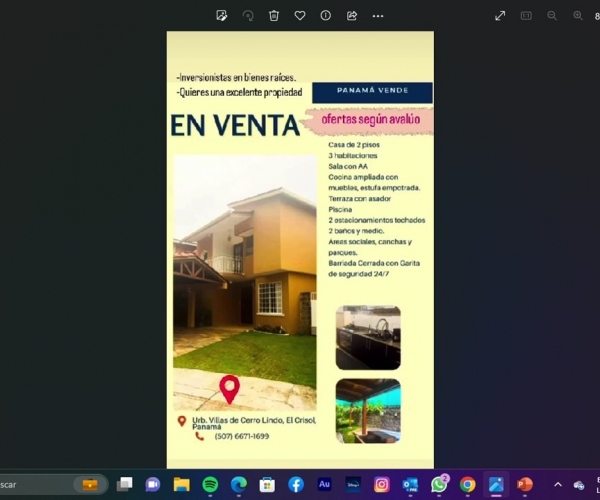This screenshot has height=500, width=600.
Task: Click the cloud weather tray icon
Action: (x=578, y=485)
